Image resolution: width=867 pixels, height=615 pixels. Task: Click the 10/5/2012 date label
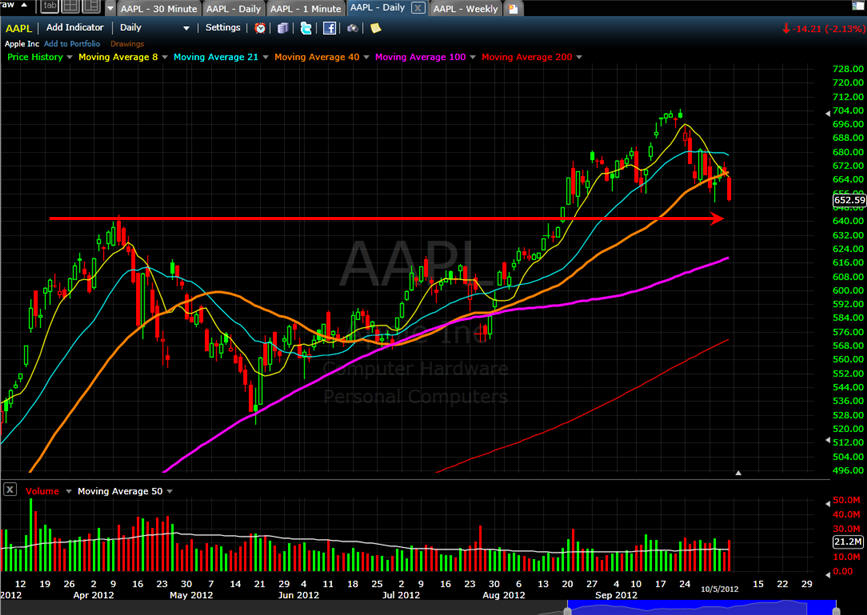(719, 589)
